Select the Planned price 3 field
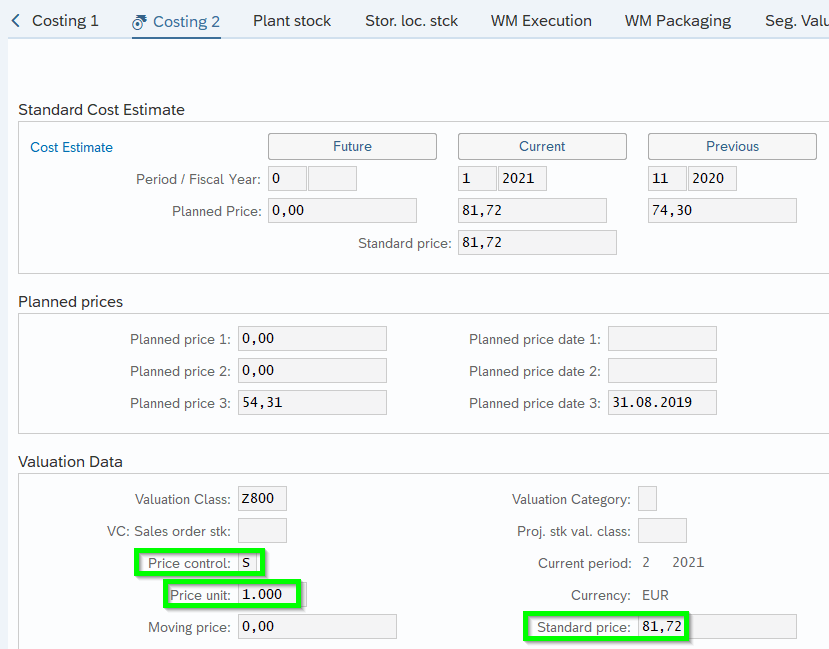This screenshot has height=649, width=829. pyautogui.click(x=312, y=403)
